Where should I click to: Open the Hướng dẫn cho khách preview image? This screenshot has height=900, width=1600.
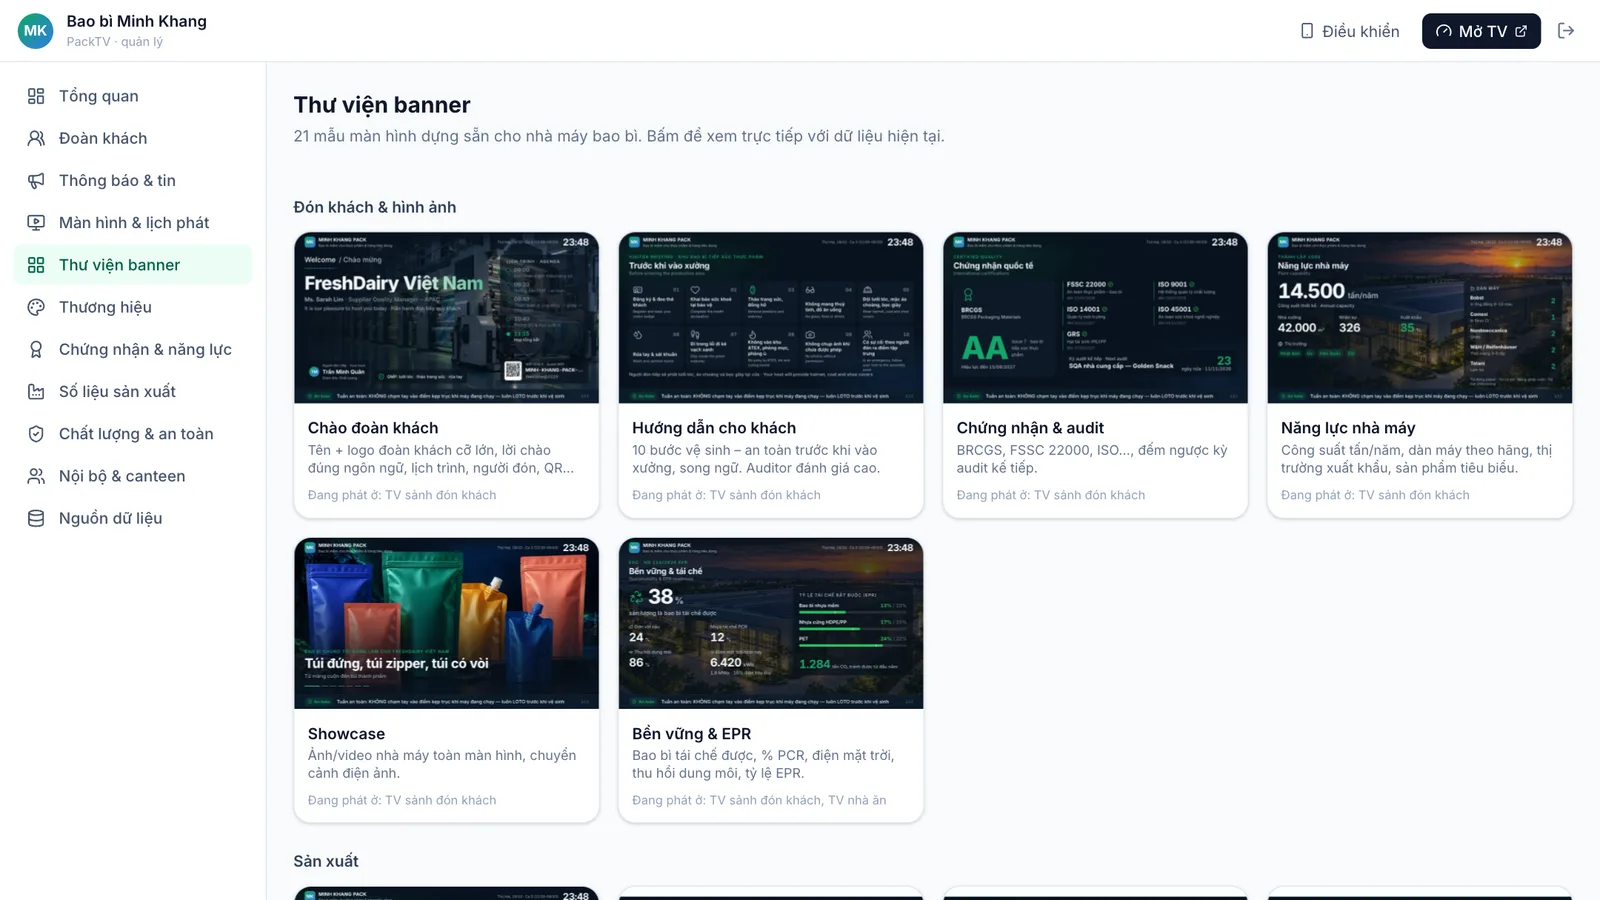pos(771,318)
